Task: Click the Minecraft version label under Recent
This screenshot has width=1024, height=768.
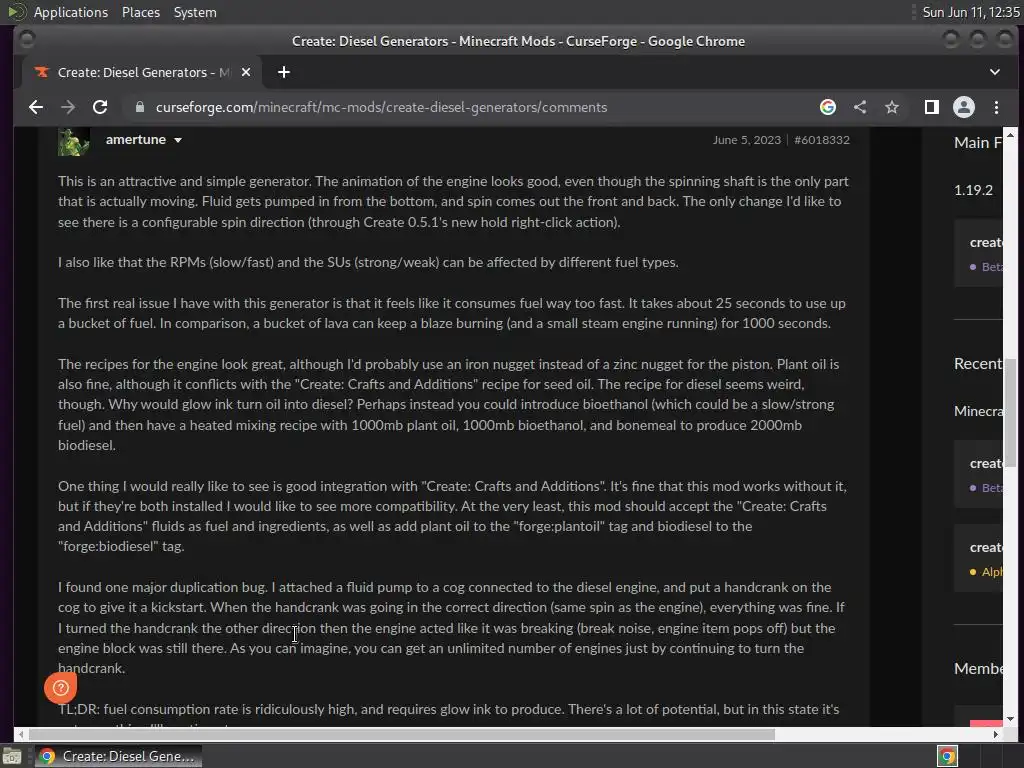Action: click(978, 411)
